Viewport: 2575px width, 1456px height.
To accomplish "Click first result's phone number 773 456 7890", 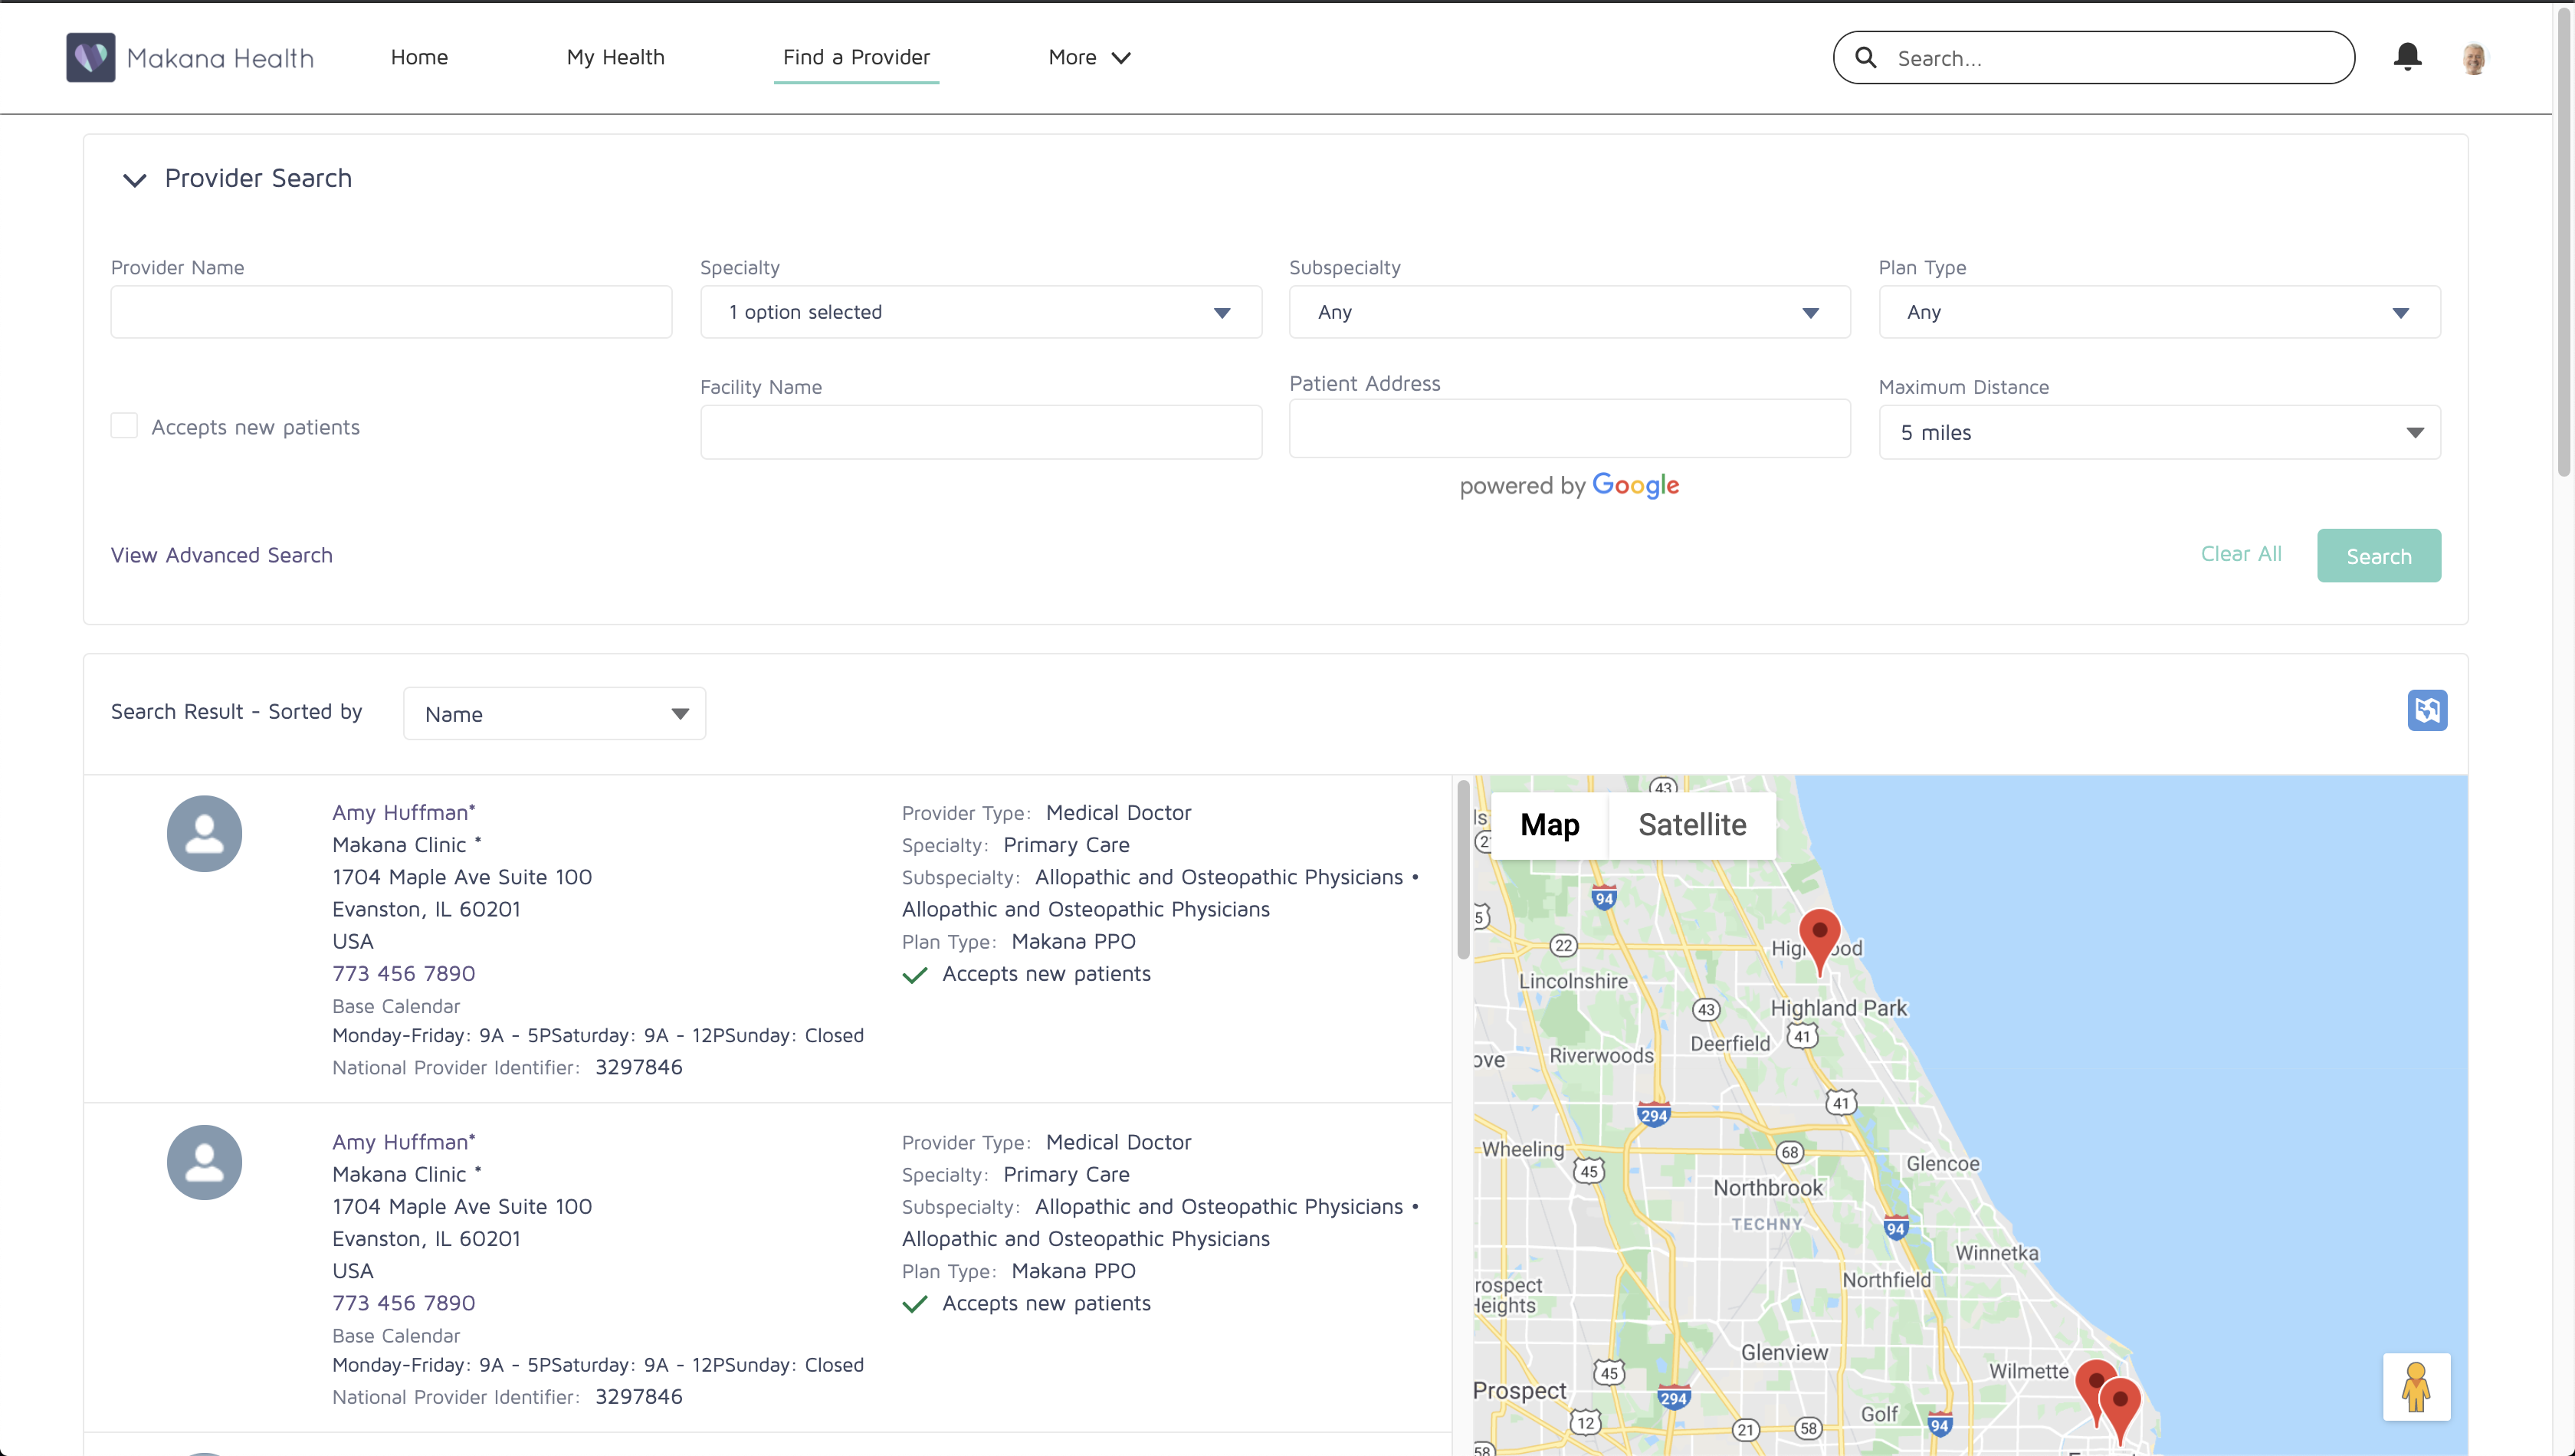I will (x=404, y=973).
